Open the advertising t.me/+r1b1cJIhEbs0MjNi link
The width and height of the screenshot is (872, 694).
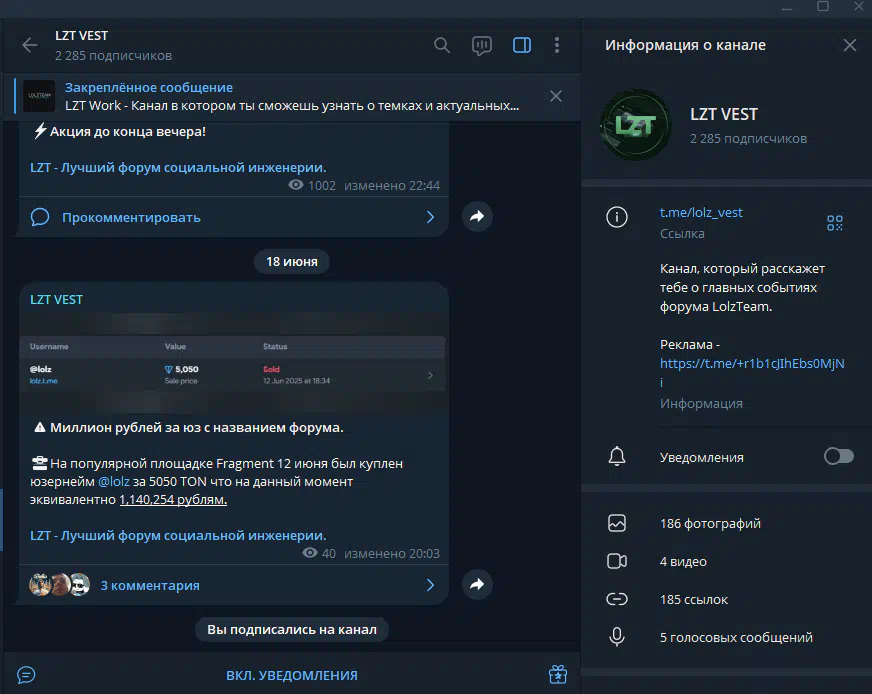(752, 373)
